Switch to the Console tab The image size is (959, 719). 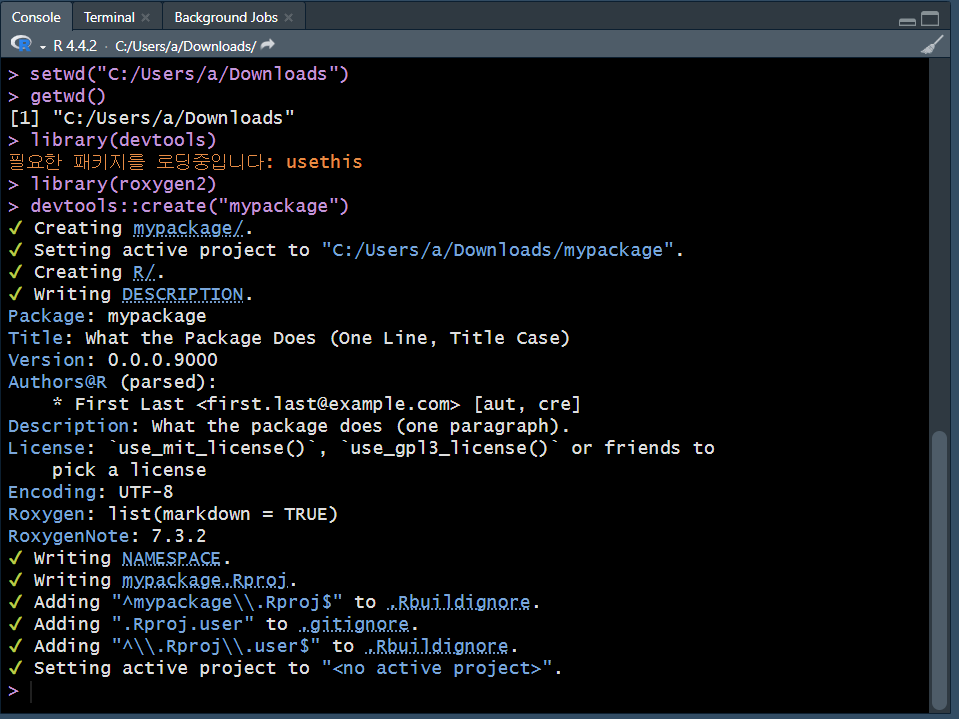36,17
